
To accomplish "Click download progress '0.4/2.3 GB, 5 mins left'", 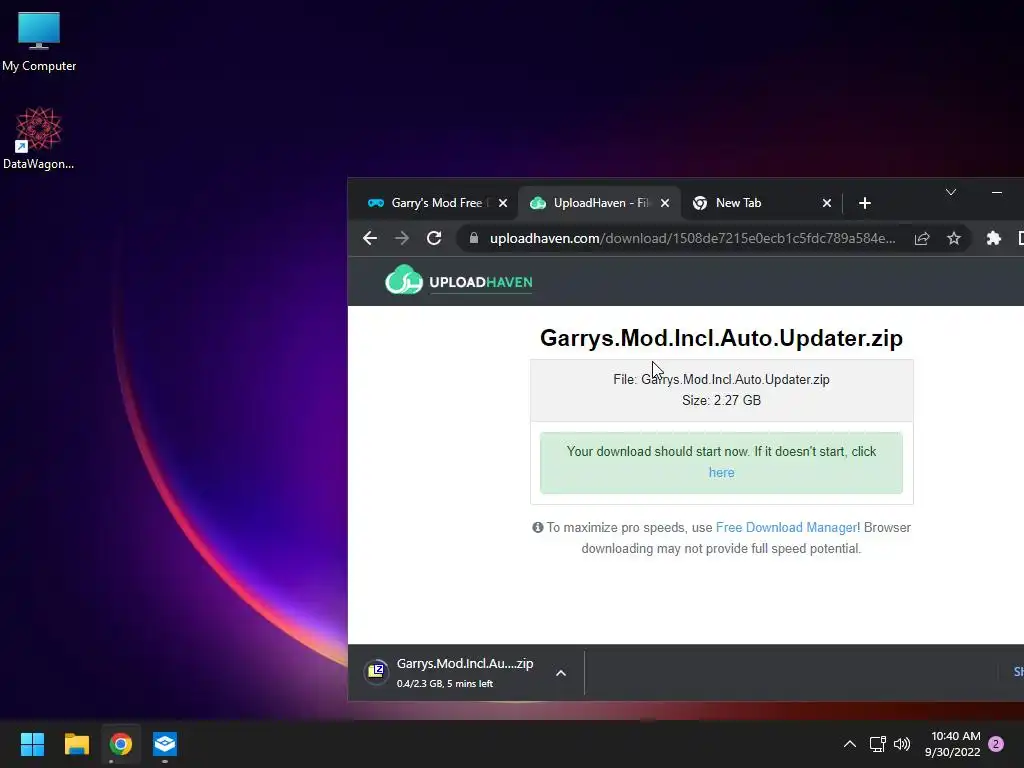I will pyautogui.click(x=445, y=684).
